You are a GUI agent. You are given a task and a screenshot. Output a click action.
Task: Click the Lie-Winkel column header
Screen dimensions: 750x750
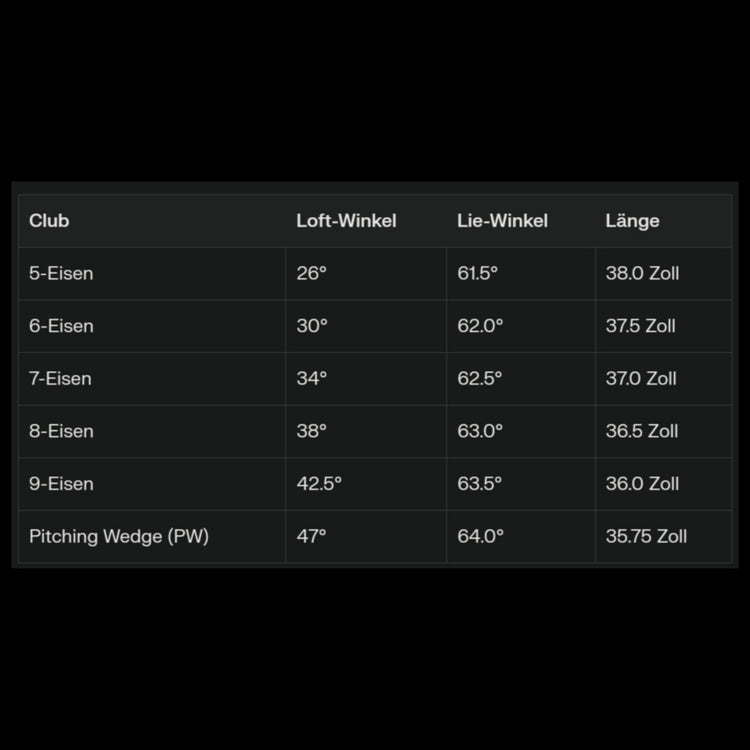(502, 221)
